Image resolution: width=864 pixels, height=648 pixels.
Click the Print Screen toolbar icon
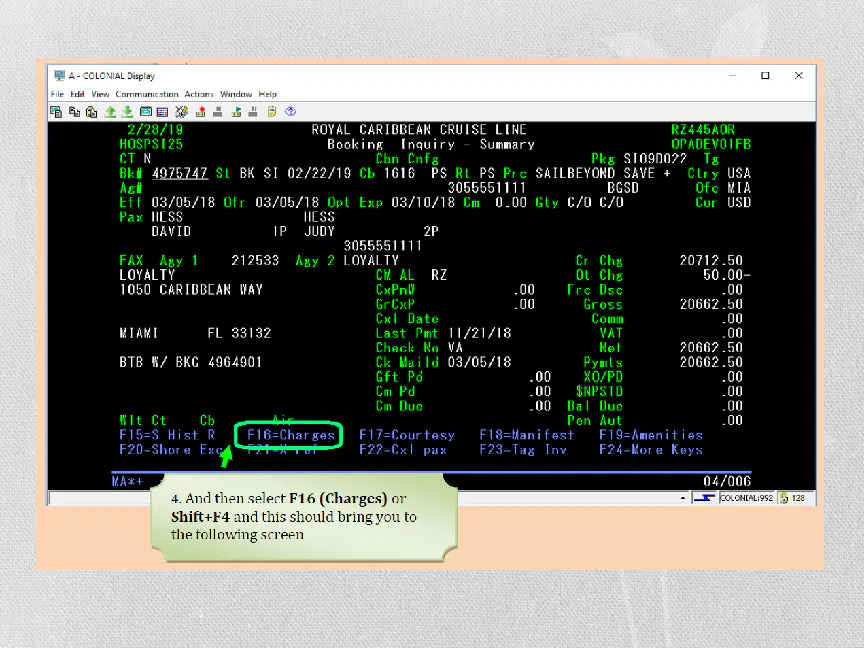[x=56, y=112]
